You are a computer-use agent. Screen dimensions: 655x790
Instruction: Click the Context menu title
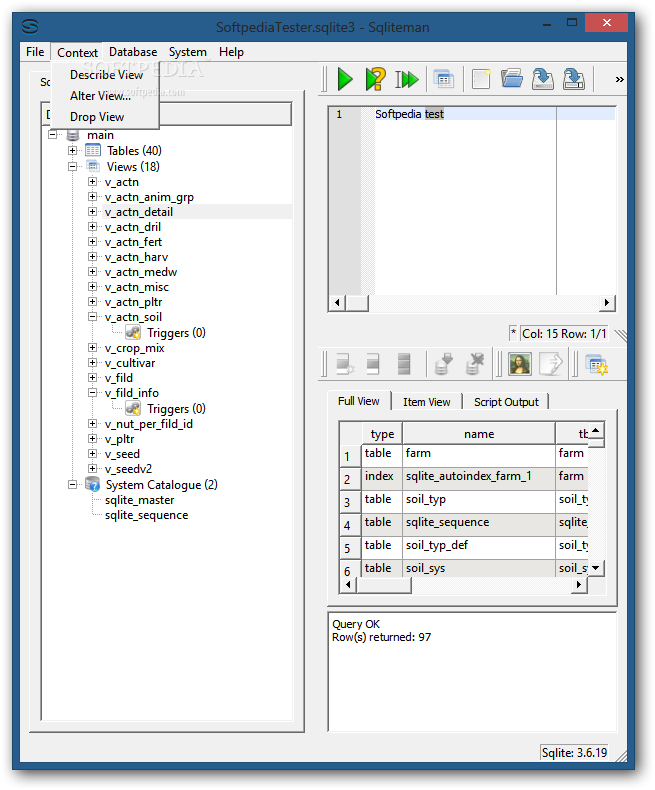pyautogui.click(x=77, y=52)
